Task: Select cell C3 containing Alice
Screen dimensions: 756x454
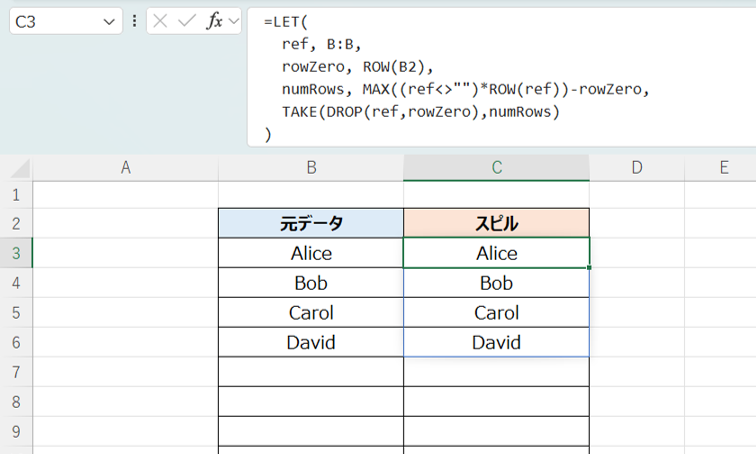Action: [x=497, y=253]
